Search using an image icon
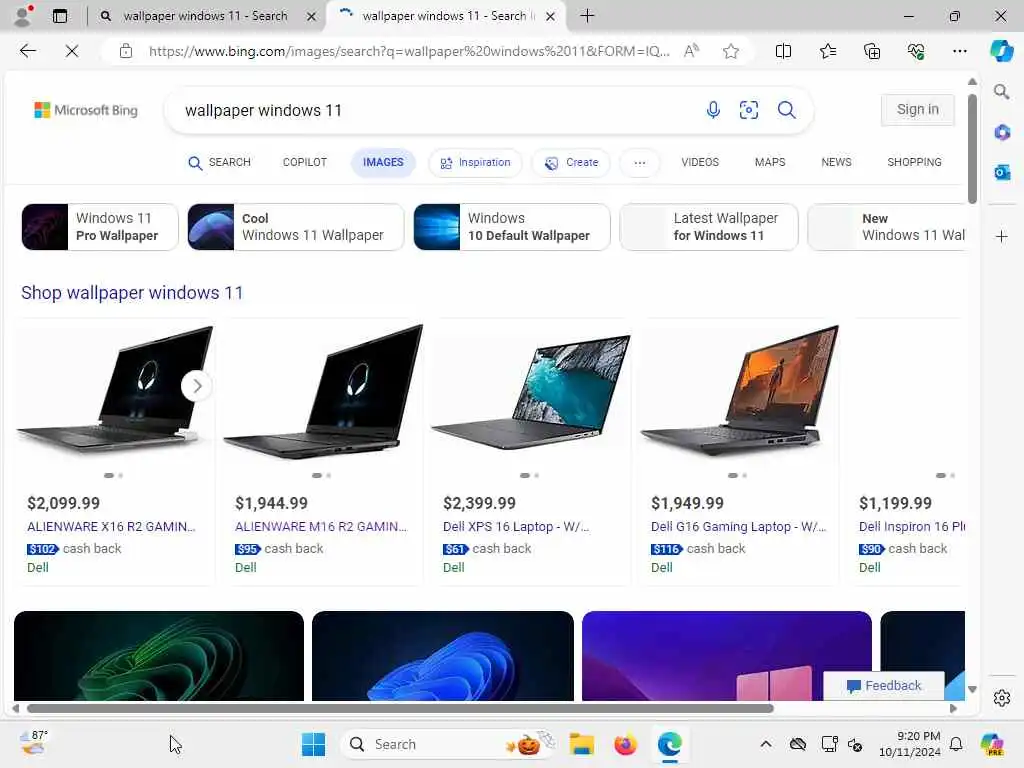 [x=748, y=110]
